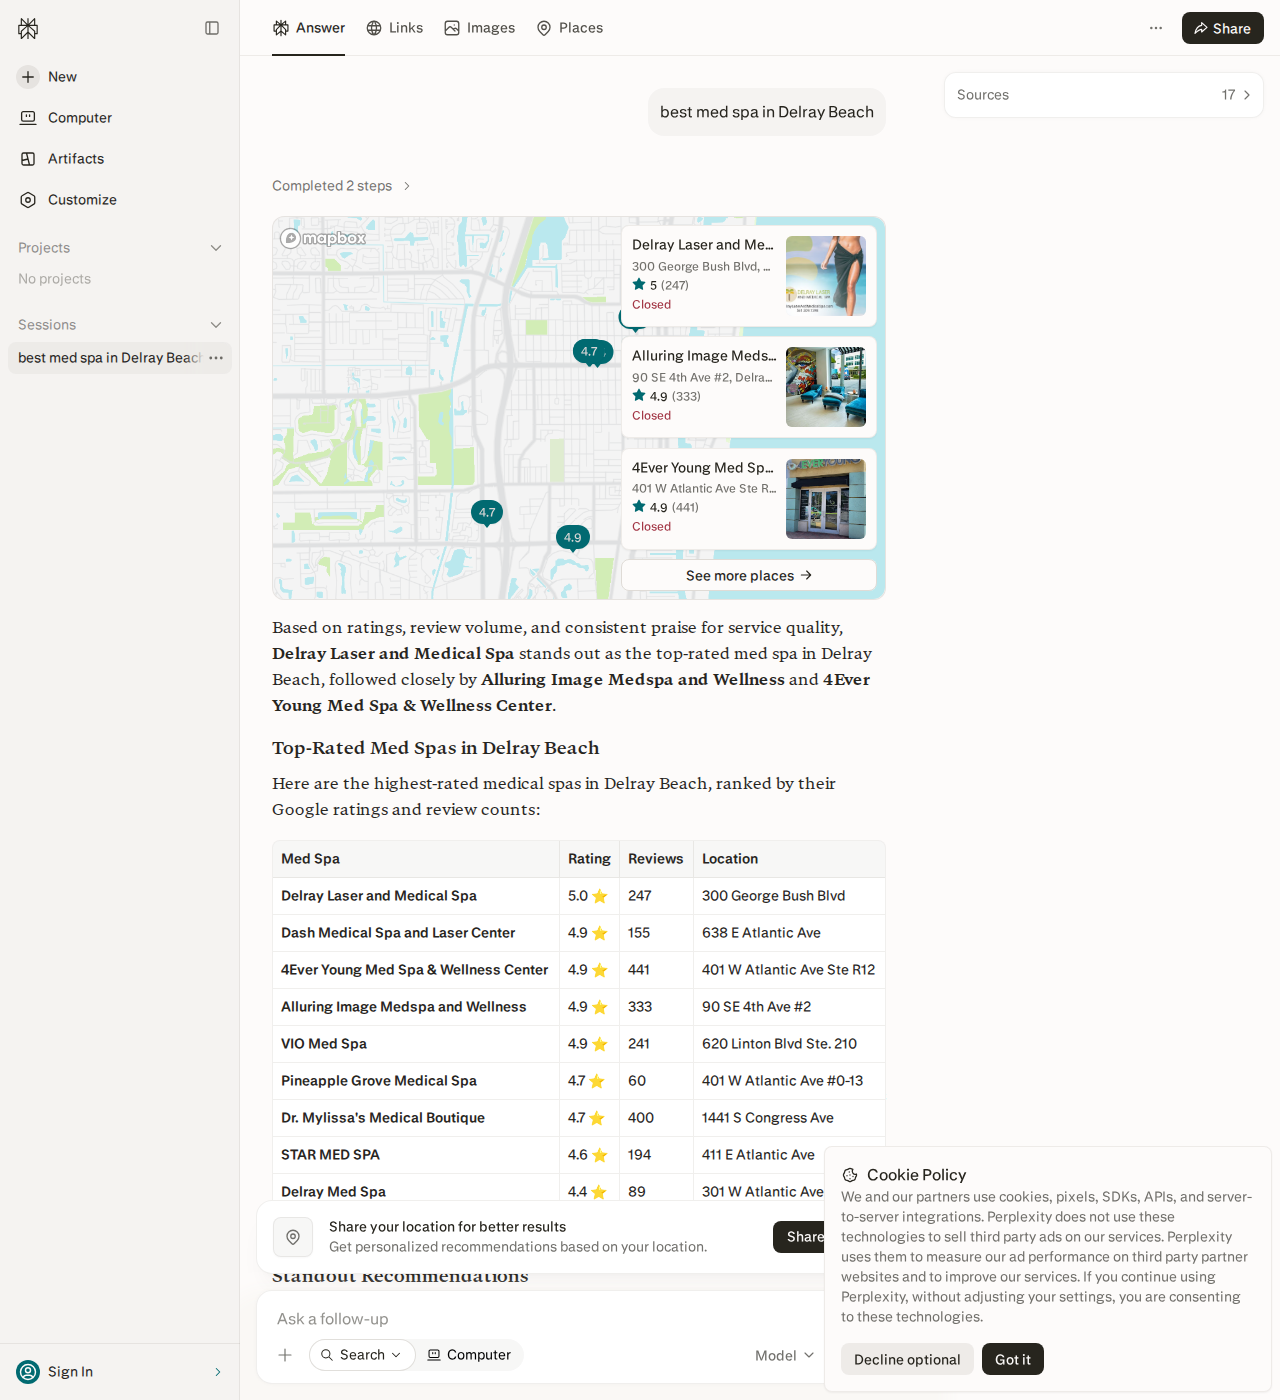
Task: Open the Customize settings
Action: [x=68, y=200]
